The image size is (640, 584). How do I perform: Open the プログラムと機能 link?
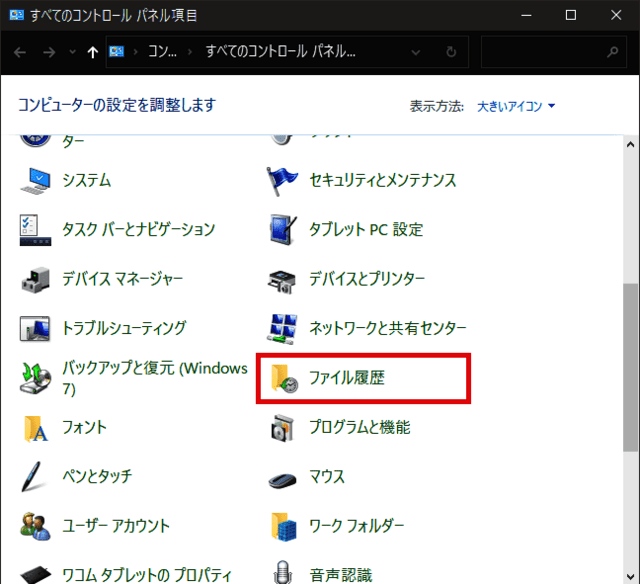pyautogui.click(x=359, y=428)
